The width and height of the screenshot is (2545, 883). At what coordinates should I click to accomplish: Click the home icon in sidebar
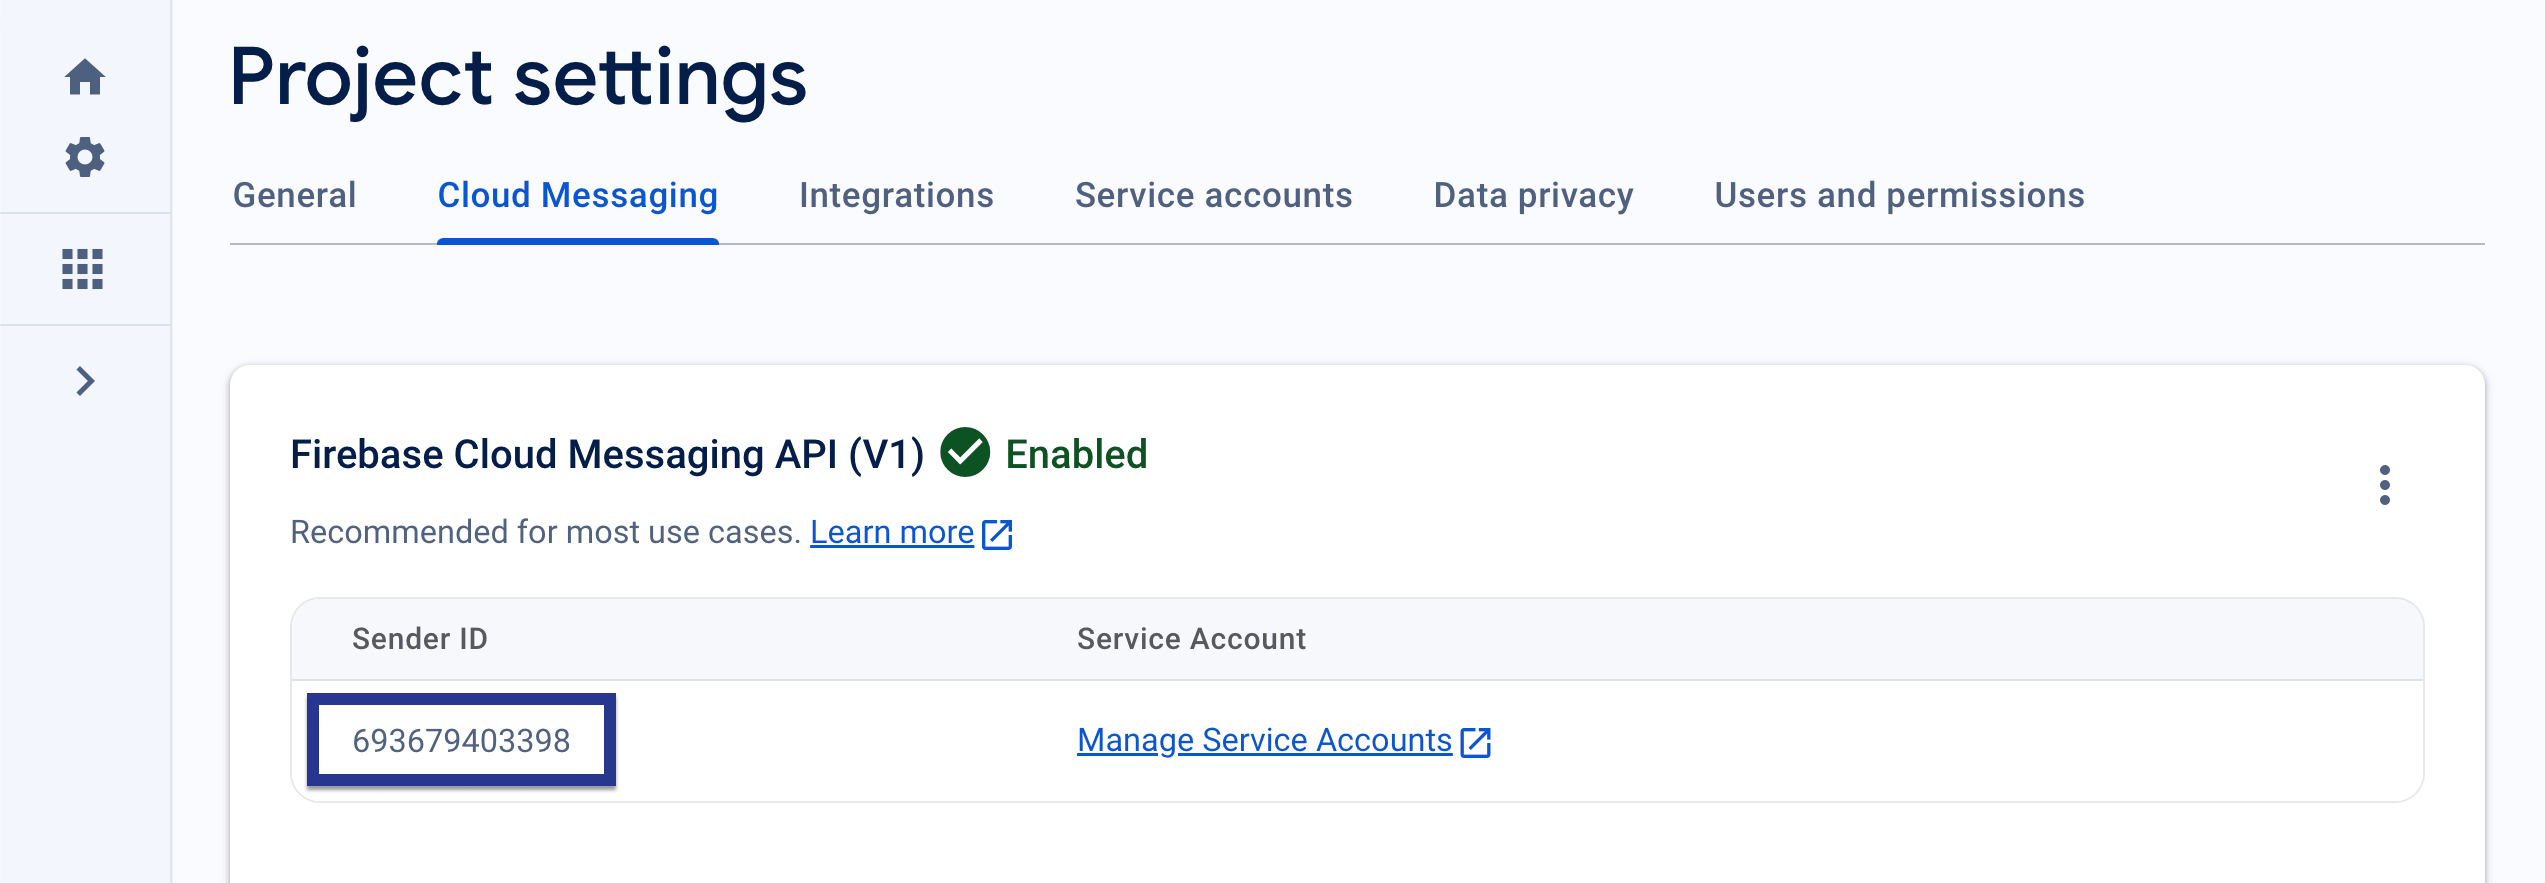(85, 77)
